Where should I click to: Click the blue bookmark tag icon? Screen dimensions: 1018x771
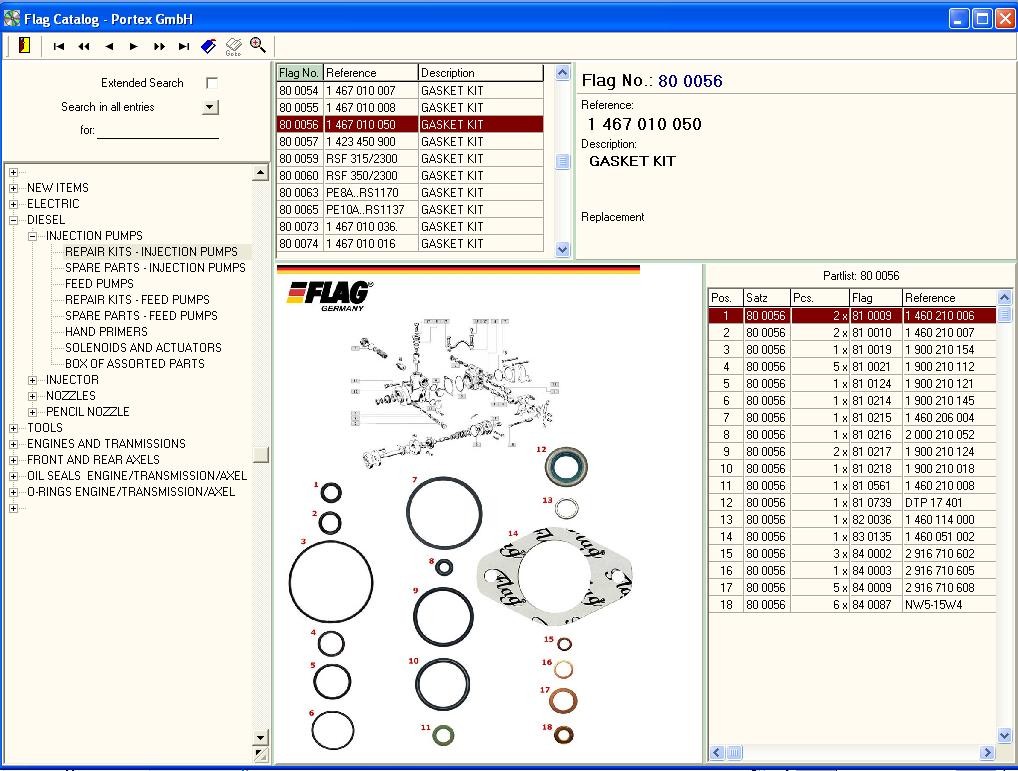[208, 46]
